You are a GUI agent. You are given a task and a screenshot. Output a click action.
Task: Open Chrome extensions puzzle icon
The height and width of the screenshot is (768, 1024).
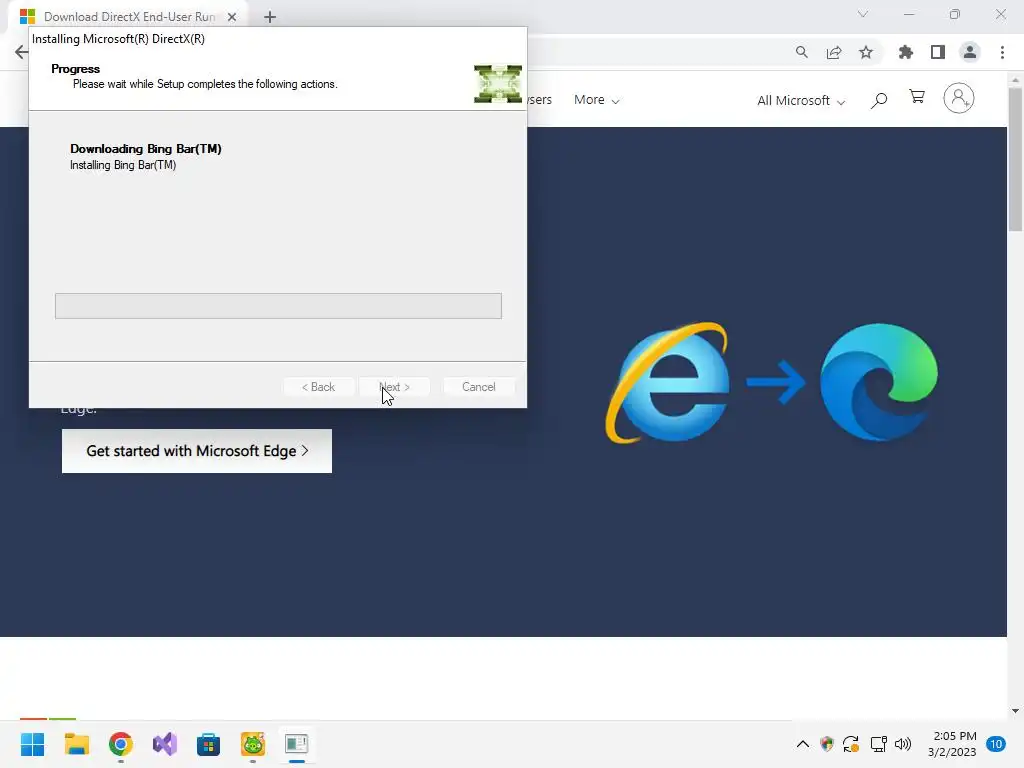point(906,52)
